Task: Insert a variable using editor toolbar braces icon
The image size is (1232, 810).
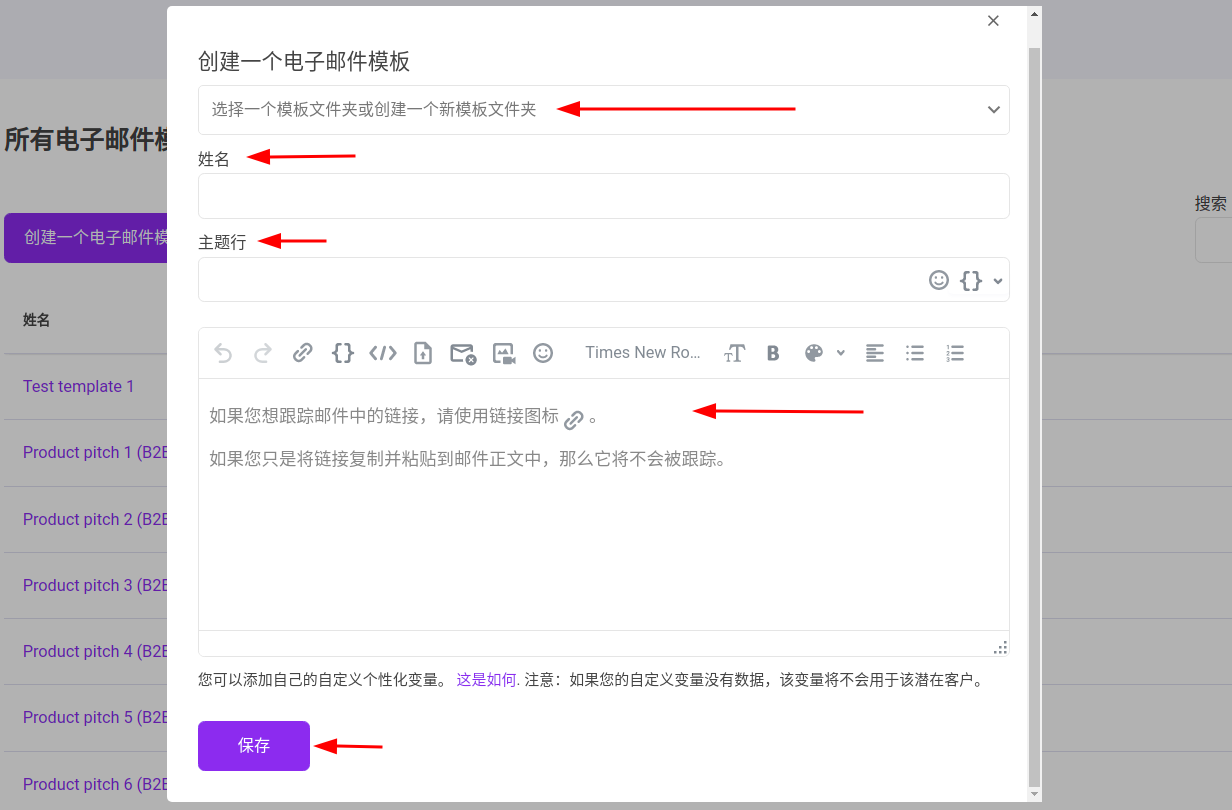Action: click(343, 353)
